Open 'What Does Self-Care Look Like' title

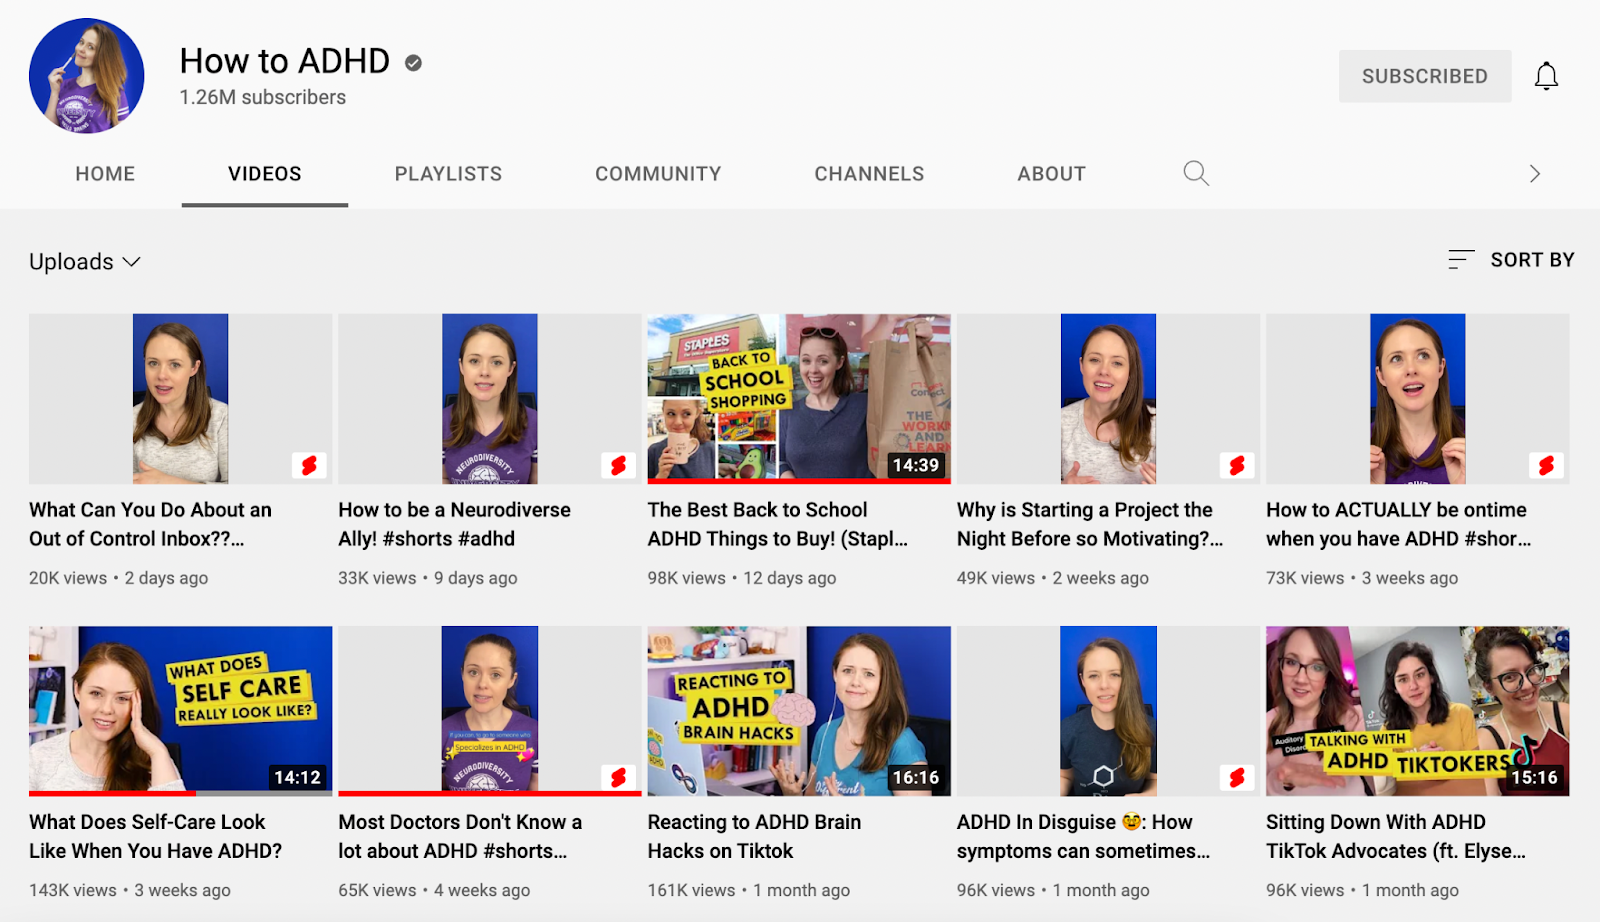(155, 836)
